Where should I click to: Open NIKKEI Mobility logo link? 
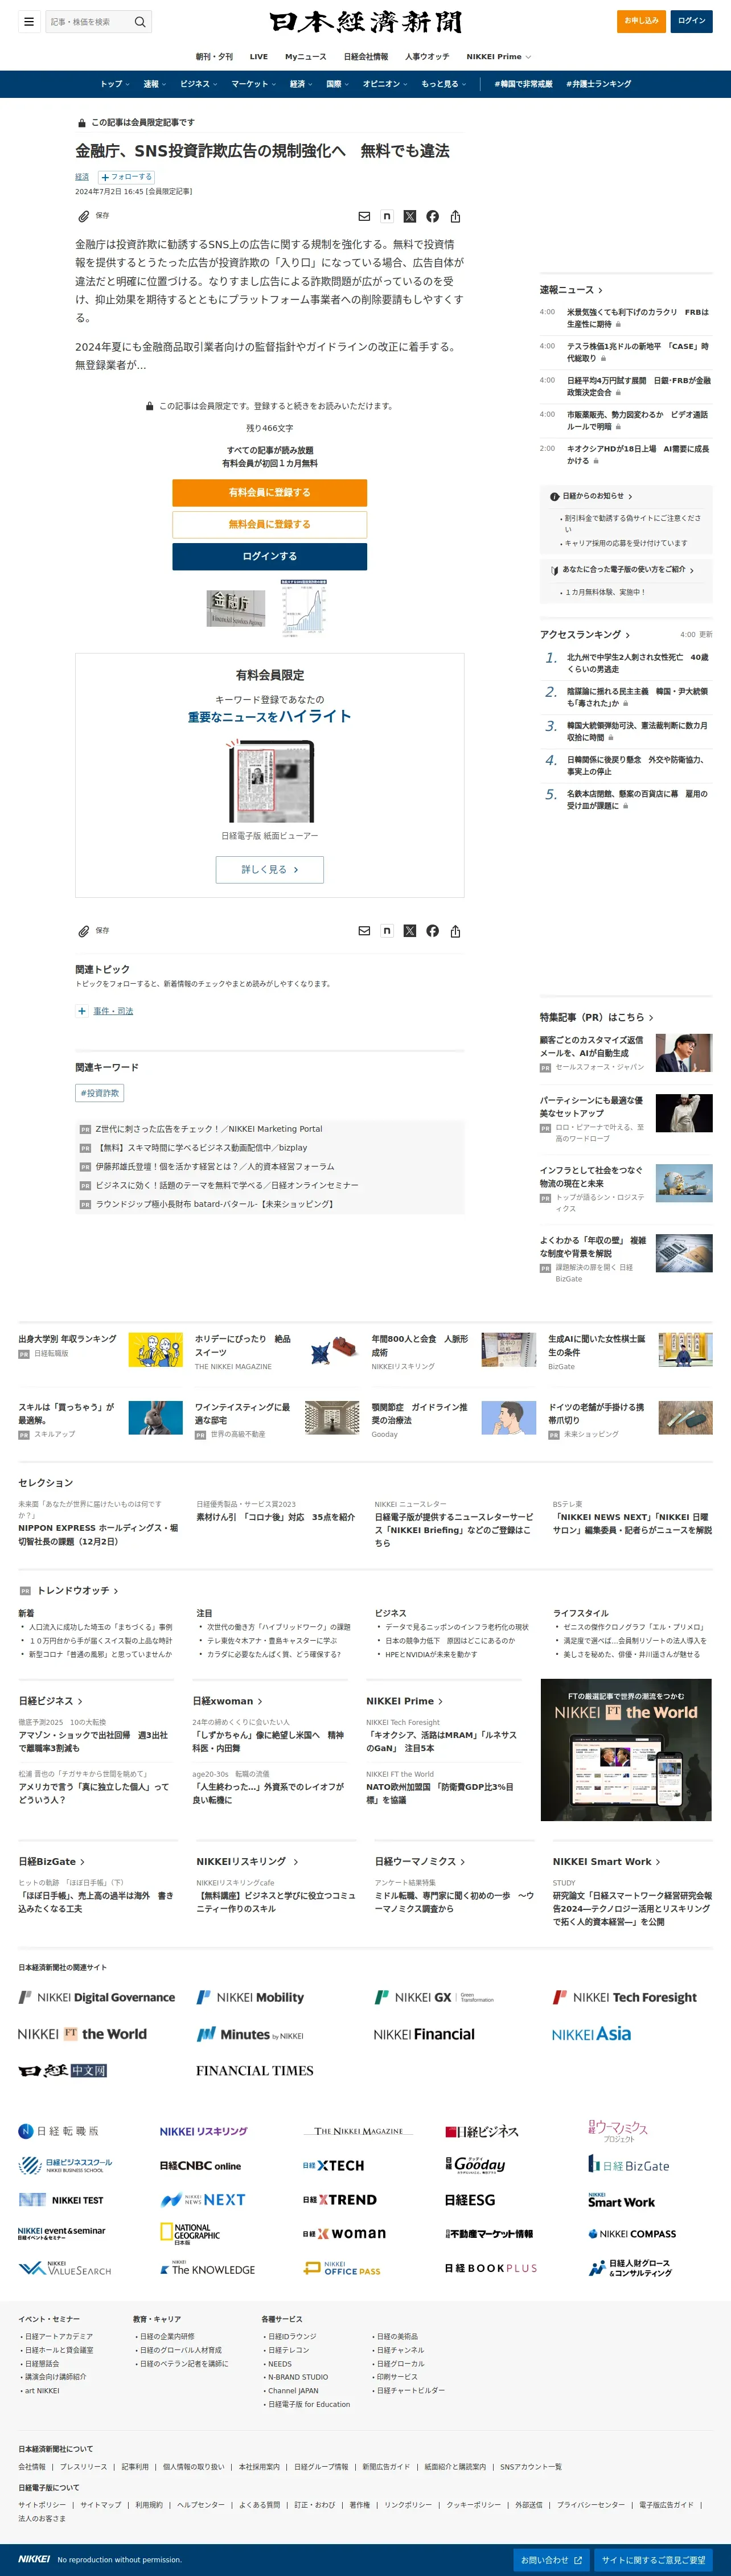coord(250,1997)
